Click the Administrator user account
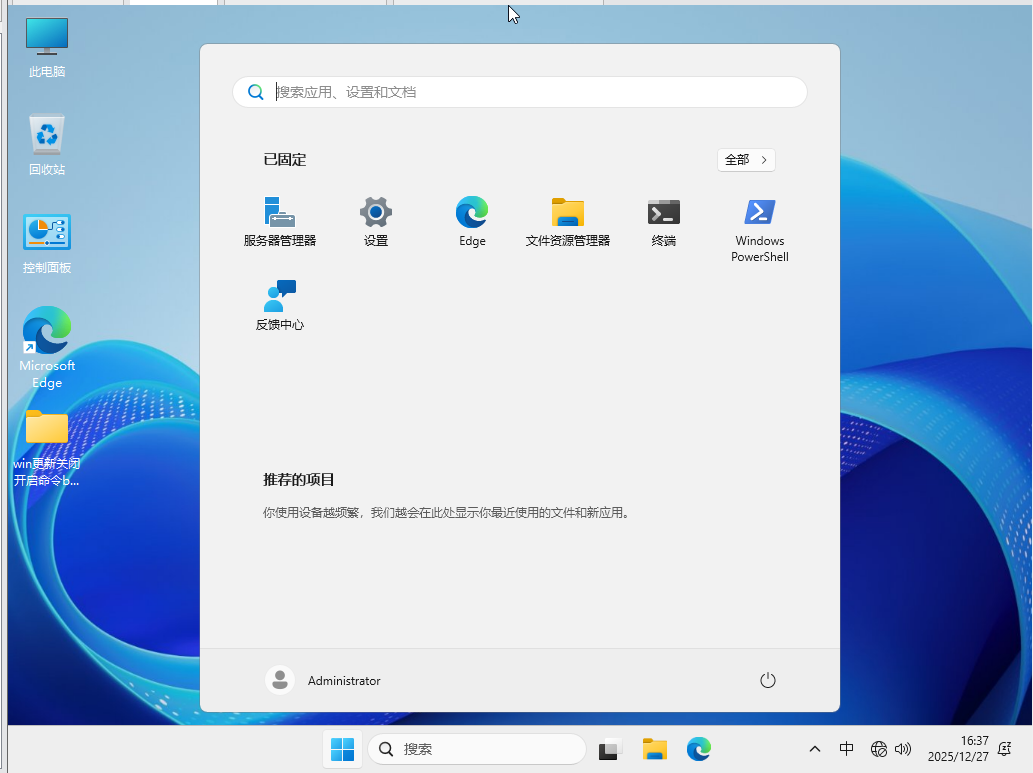The width and height of the screenshot is (1033, 773). [x=324, y=681]
